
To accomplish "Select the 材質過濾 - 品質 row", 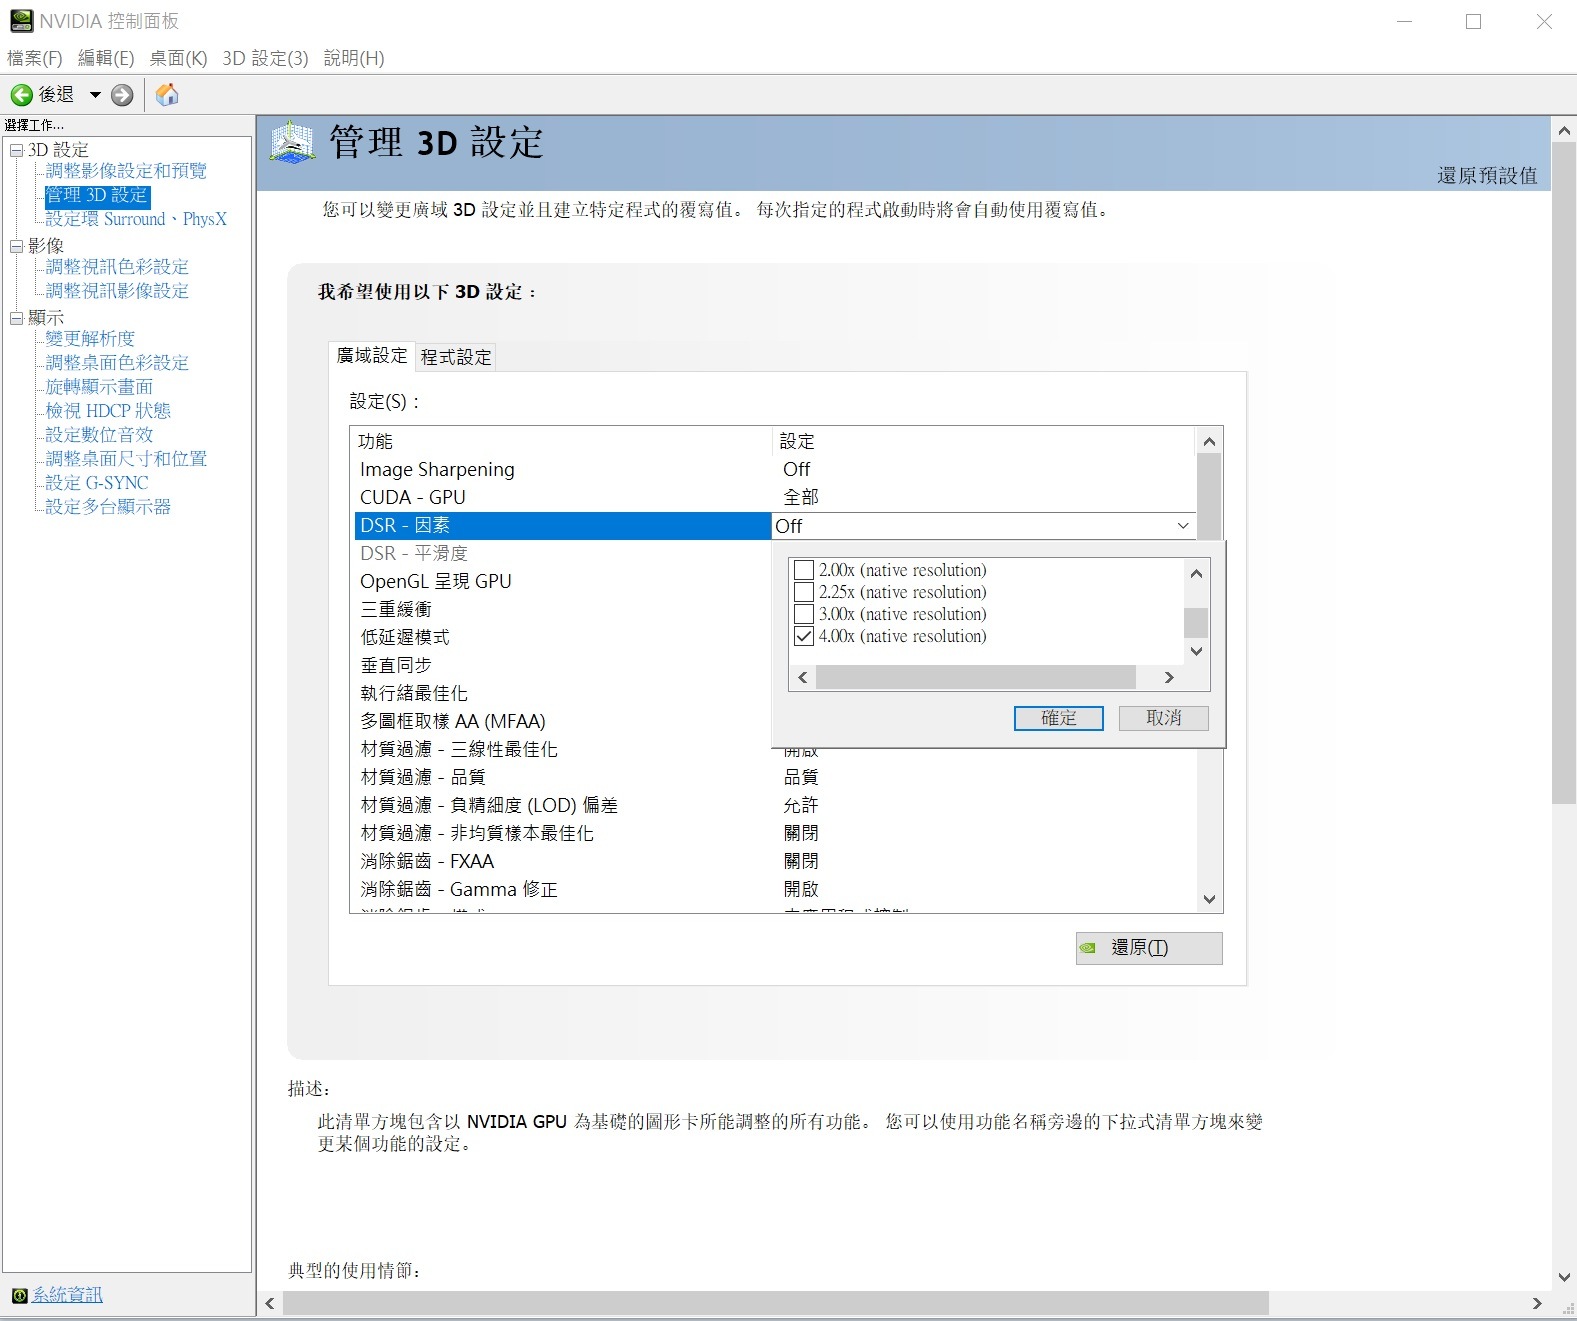I will coord(775,778).
